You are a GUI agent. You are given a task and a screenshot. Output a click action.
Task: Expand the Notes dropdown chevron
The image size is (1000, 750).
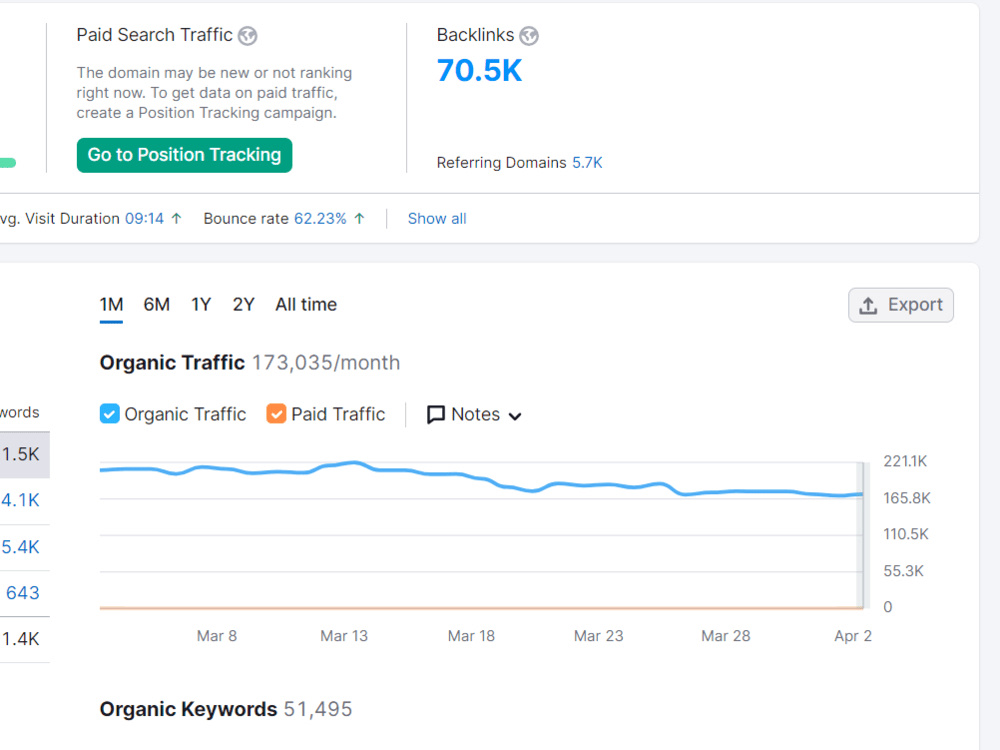[x=515, y=416]
